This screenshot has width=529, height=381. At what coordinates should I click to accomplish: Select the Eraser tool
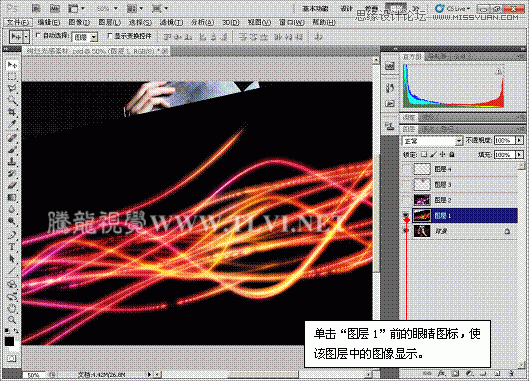(12, 185)
